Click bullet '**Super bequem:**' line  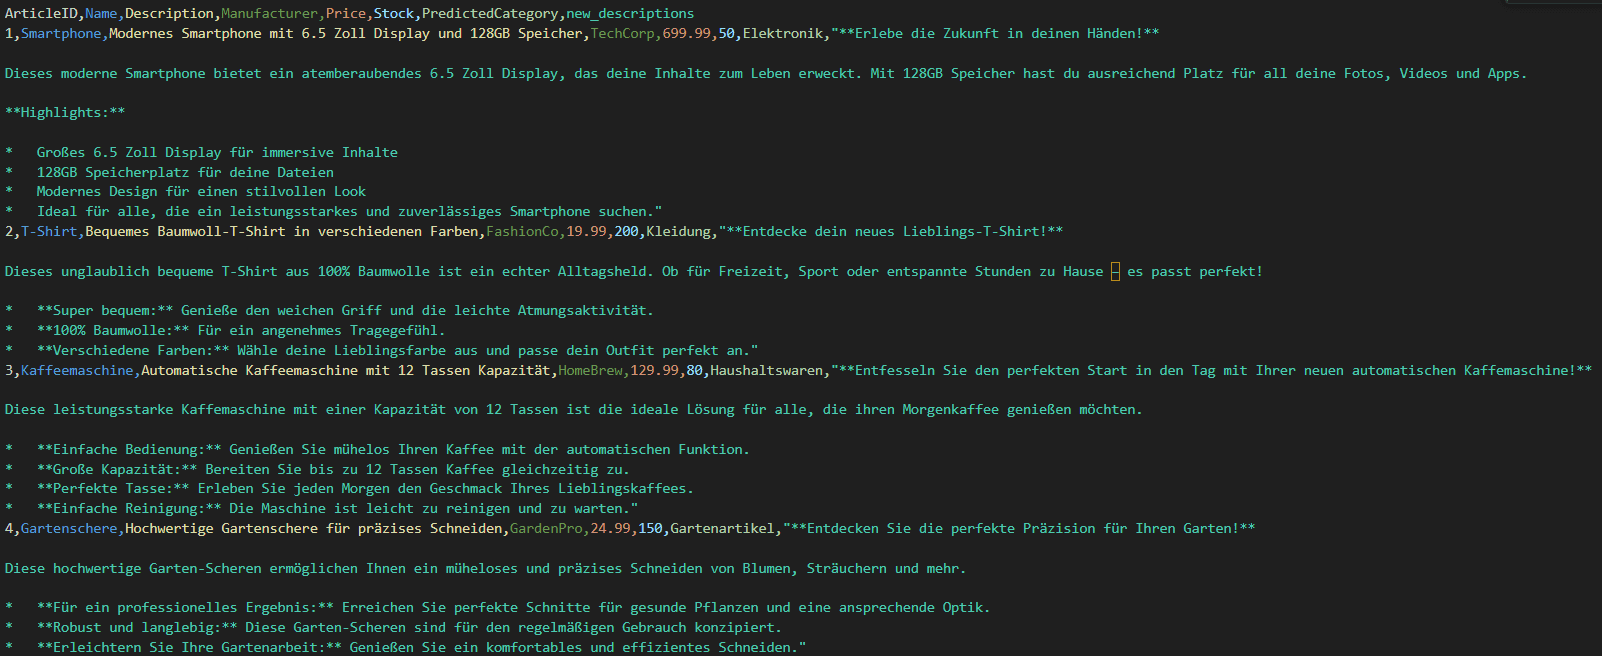[x=329, y=311]
